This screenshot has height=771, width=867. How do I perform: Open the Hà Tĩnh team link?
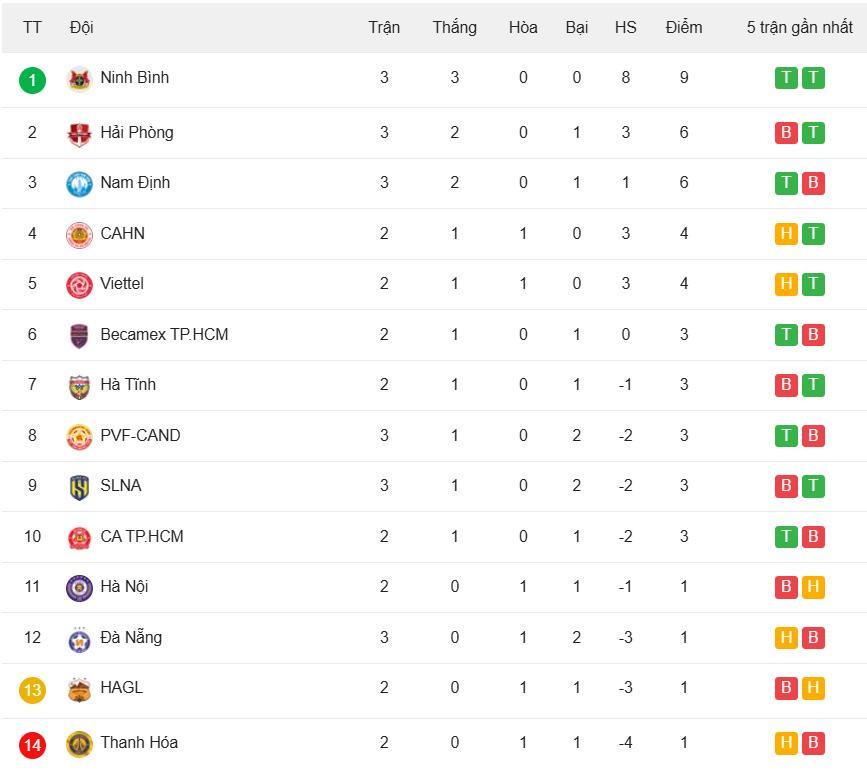(128, 384)
